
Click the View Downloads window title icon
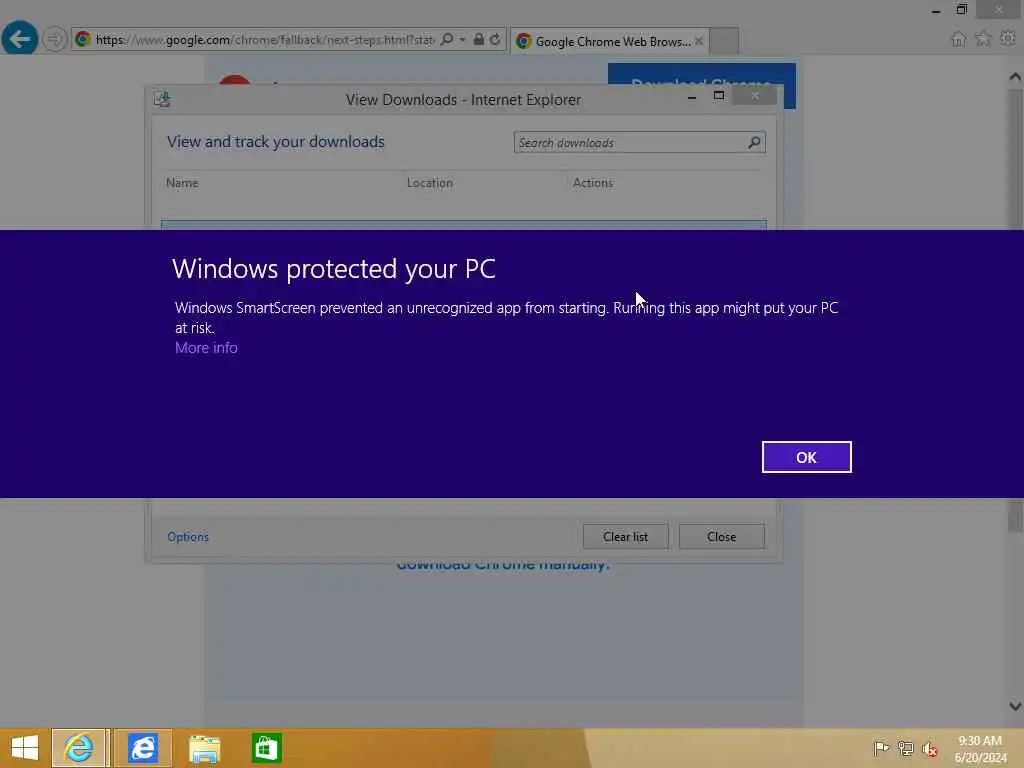pyautogui.click(x=162, y=99)
